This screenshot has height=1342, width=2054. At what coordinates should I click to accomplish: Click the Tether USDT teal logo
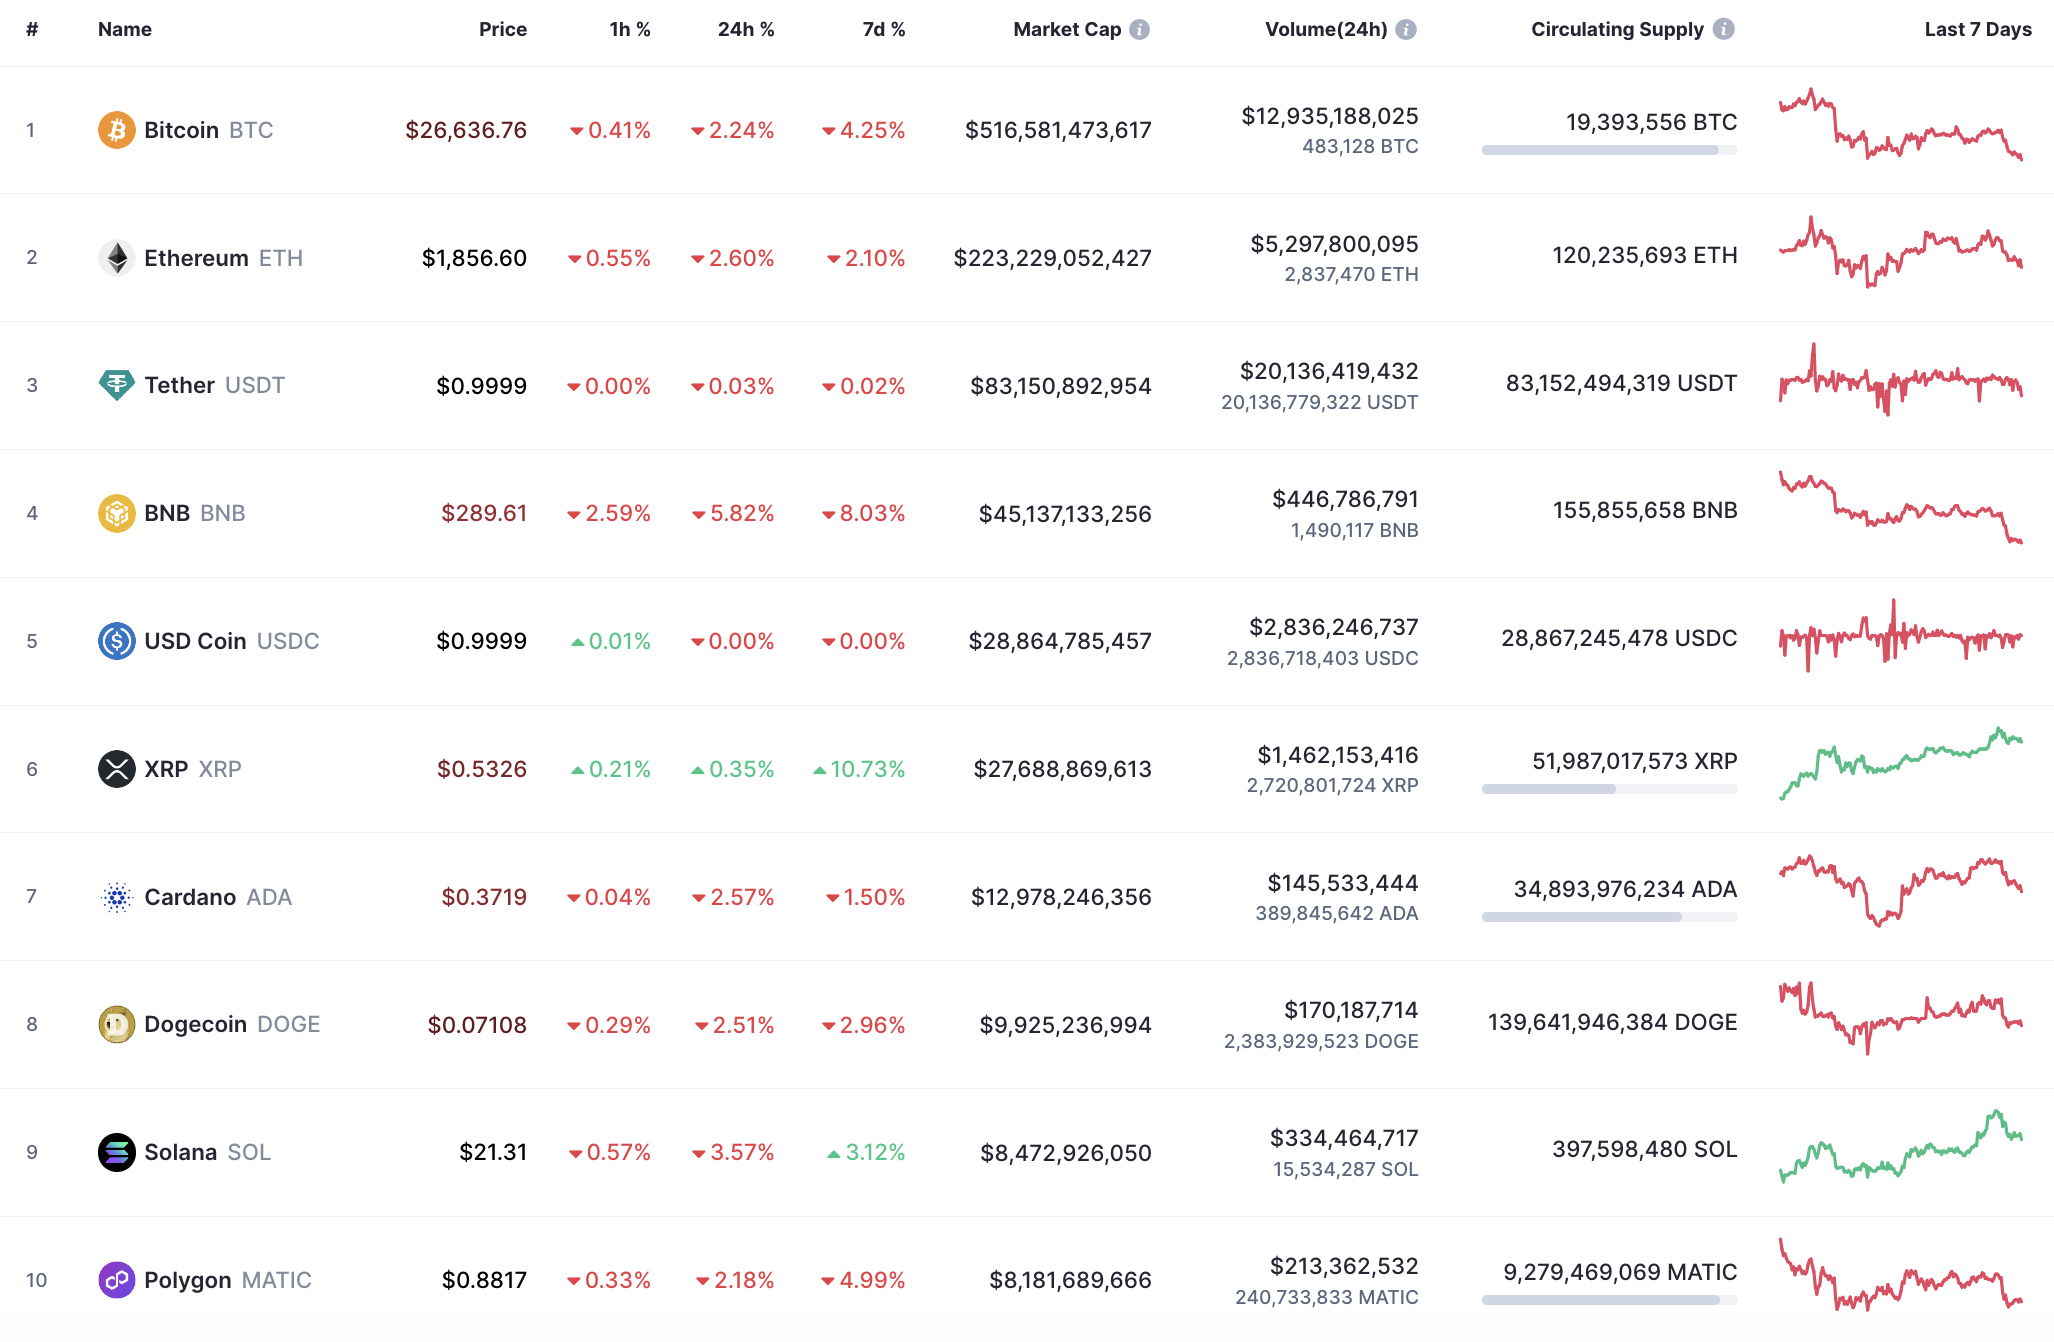pyautogui.click(x=117, y=385)
